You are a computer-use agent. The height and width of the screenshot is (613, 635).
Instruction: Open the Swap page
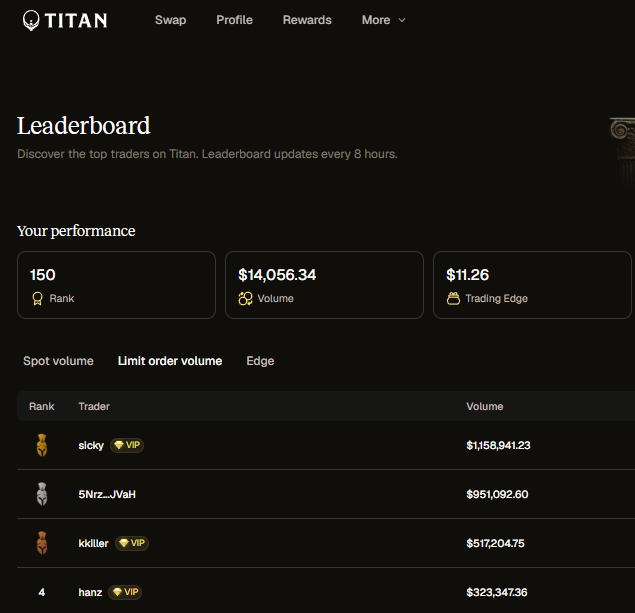click(170, 20)
